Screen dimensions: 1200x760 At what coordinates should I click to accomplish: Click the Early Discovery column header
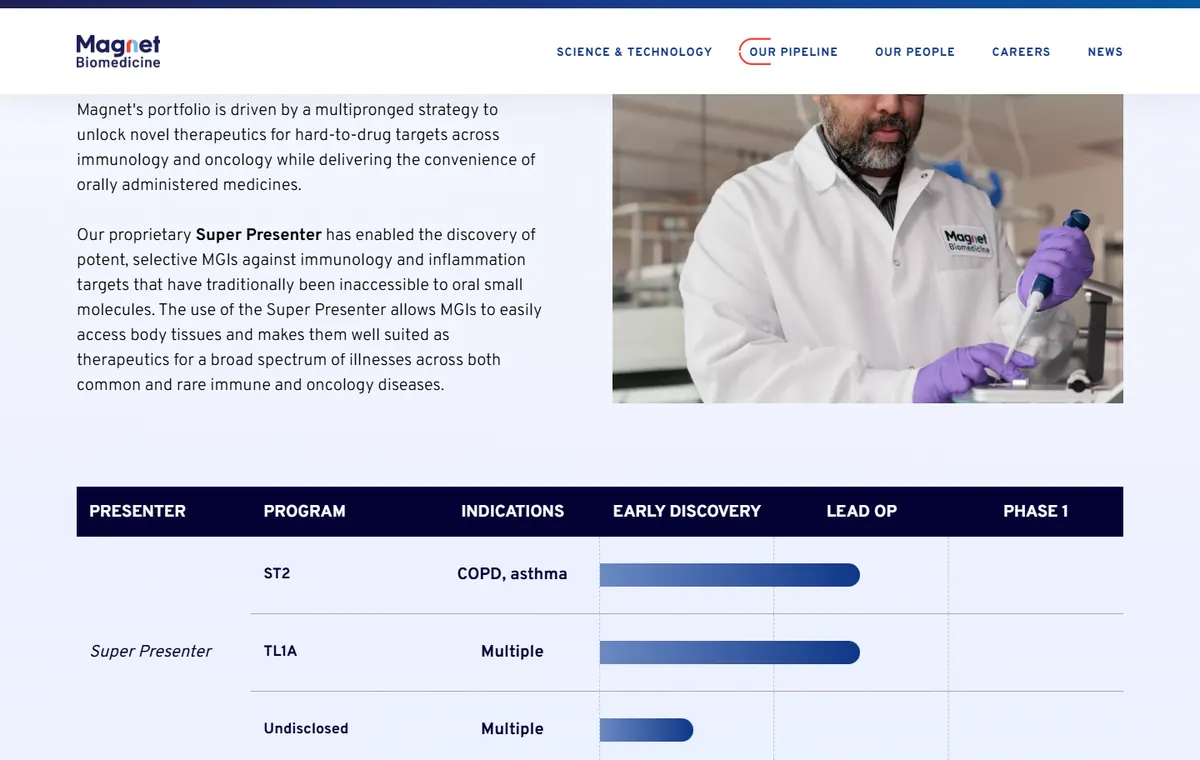(687, 511)
